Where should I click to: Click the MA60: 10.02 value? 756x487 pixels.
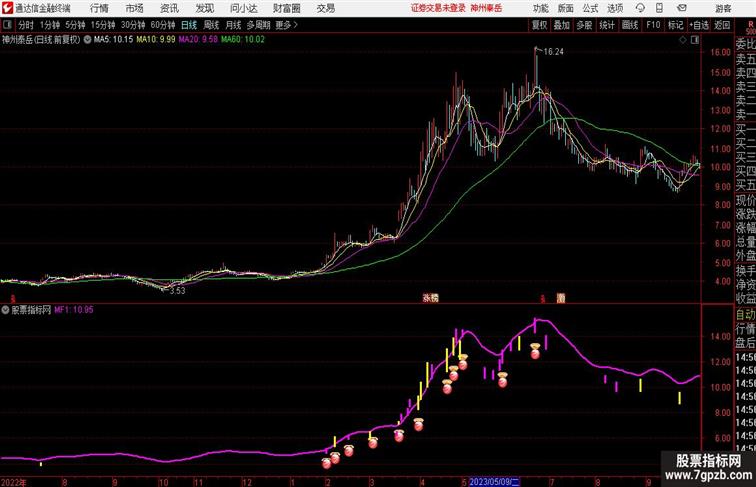click(x=243, y=40)
